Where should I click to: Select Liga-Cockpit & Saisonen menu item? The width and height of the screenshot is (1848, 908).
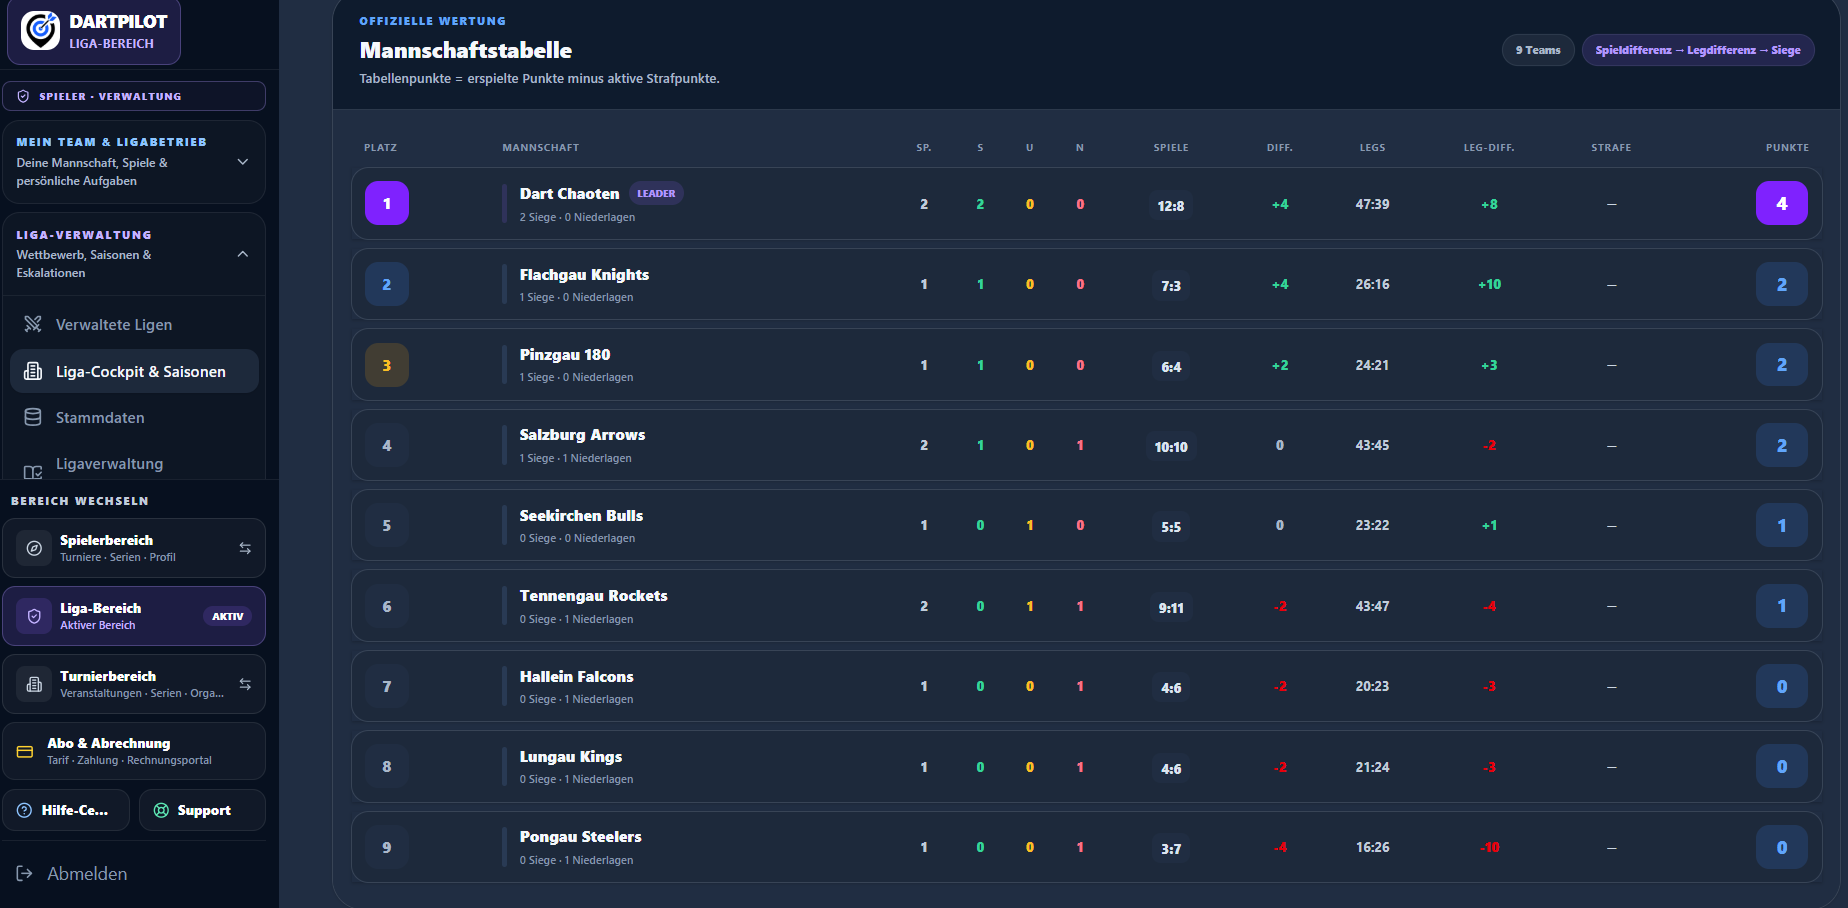point(134,371)
